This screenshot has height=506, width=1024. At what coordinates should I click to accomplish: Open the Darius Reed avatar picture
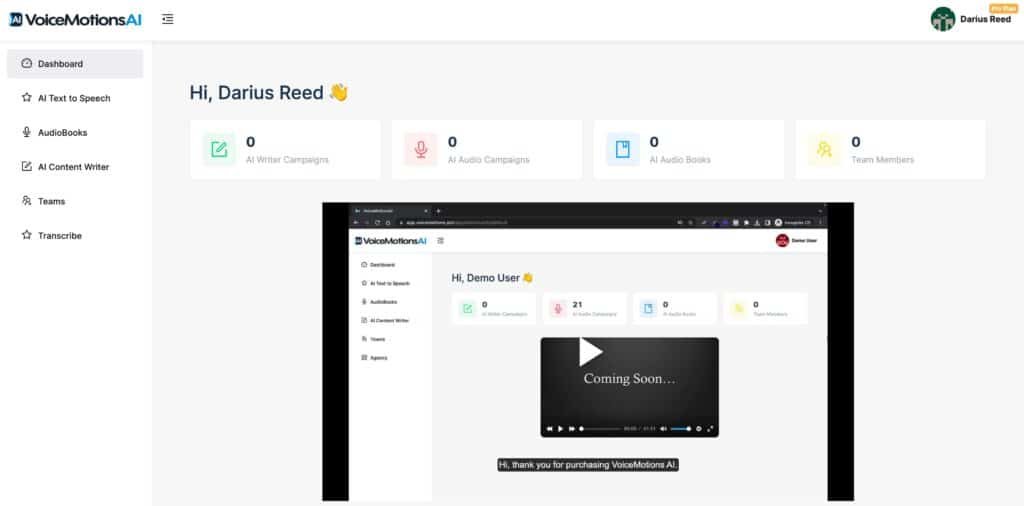click(x=942, y=19)
